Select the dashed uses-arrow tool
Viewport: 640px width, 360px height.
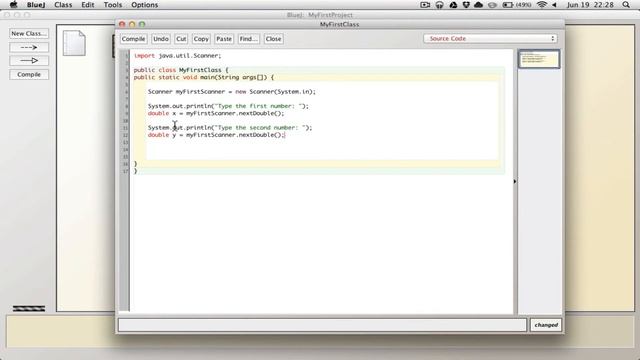coord(29,47)
